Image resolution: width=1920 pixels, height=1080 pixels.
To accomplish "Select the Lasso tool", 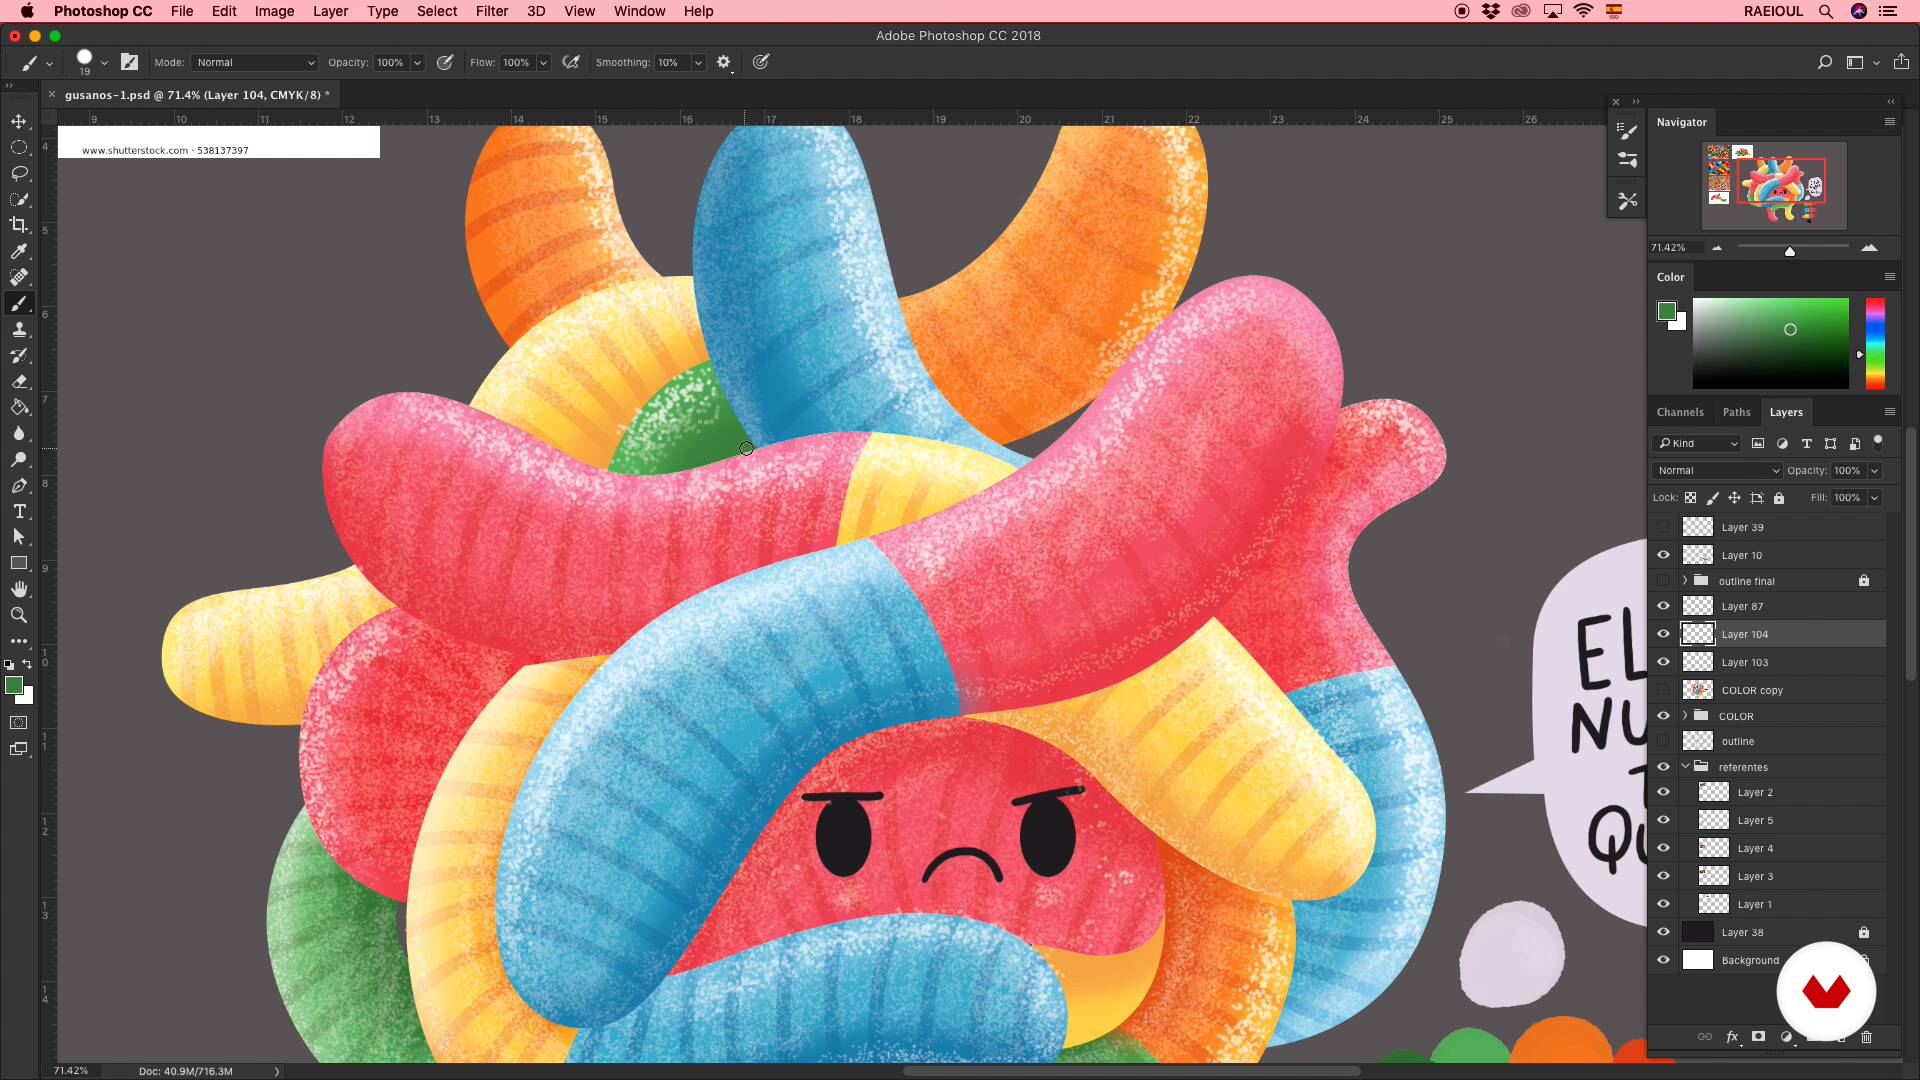I will point(19,173).
